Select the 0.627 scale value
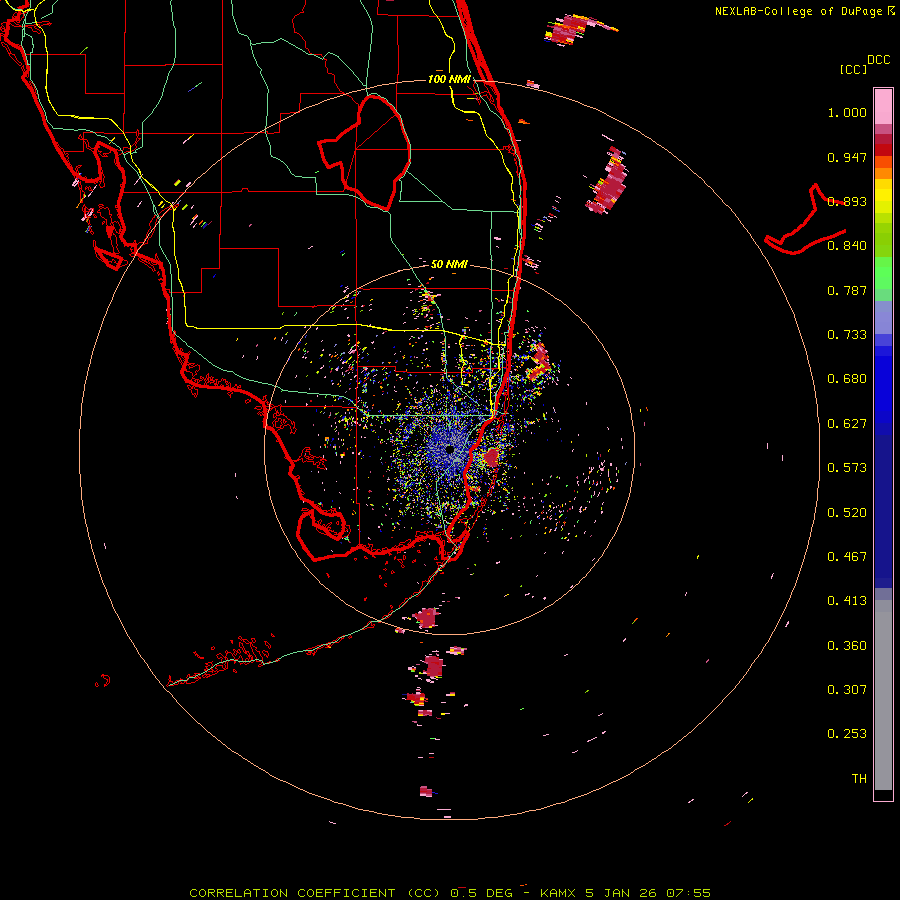900x900 pixels. (x=847, y=424)
